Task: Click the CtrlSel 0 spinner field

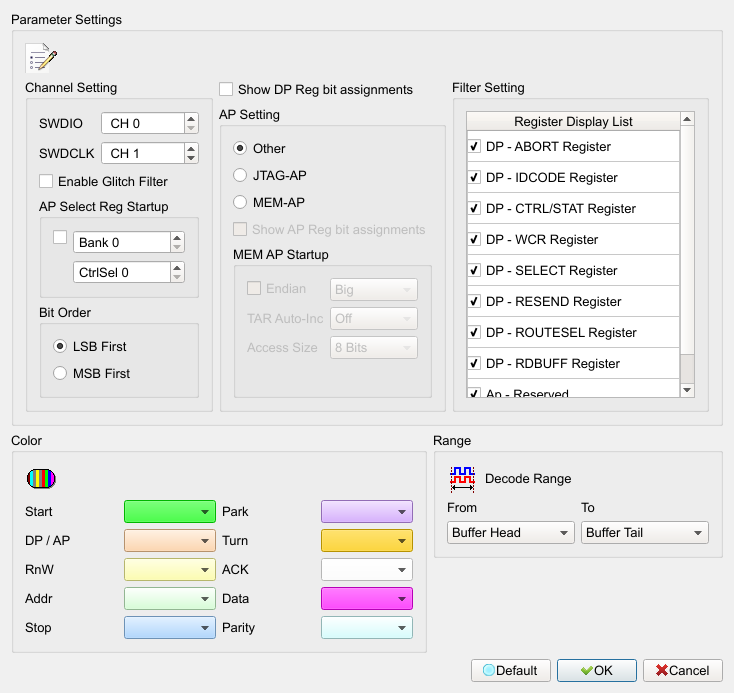Action: click(x=129, y=272)
